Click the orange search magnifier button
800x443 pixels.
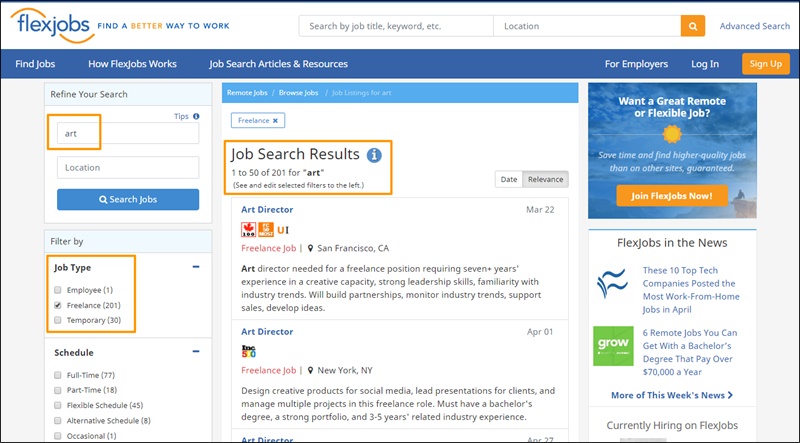[692, 26]
